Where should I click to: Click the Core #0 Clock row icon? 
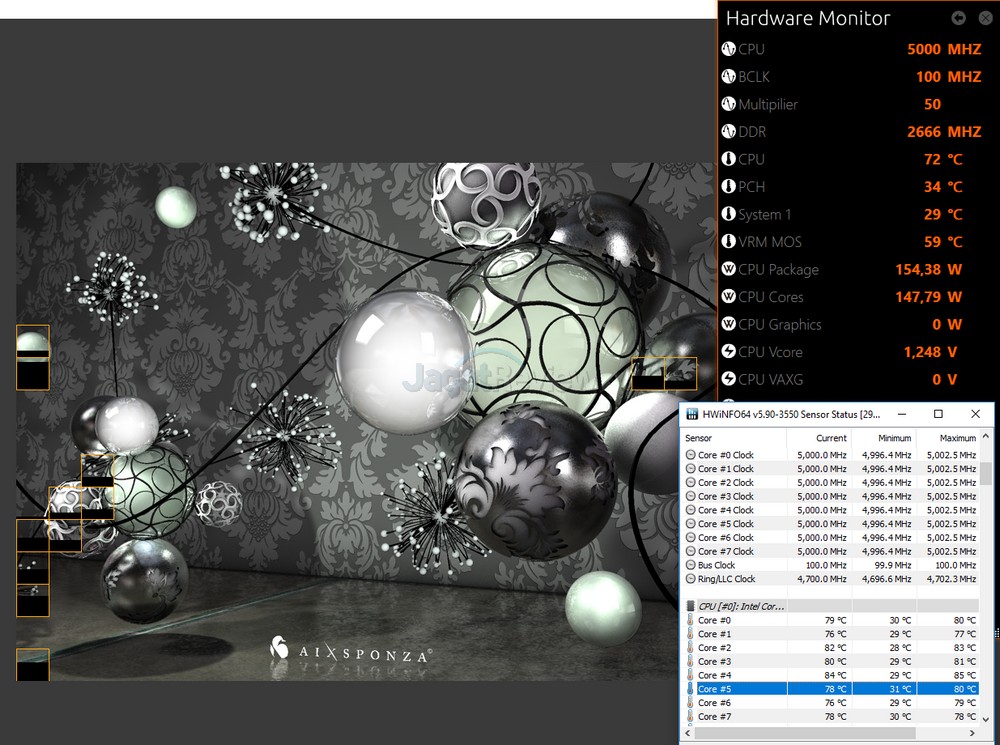[x=691, y=455]
